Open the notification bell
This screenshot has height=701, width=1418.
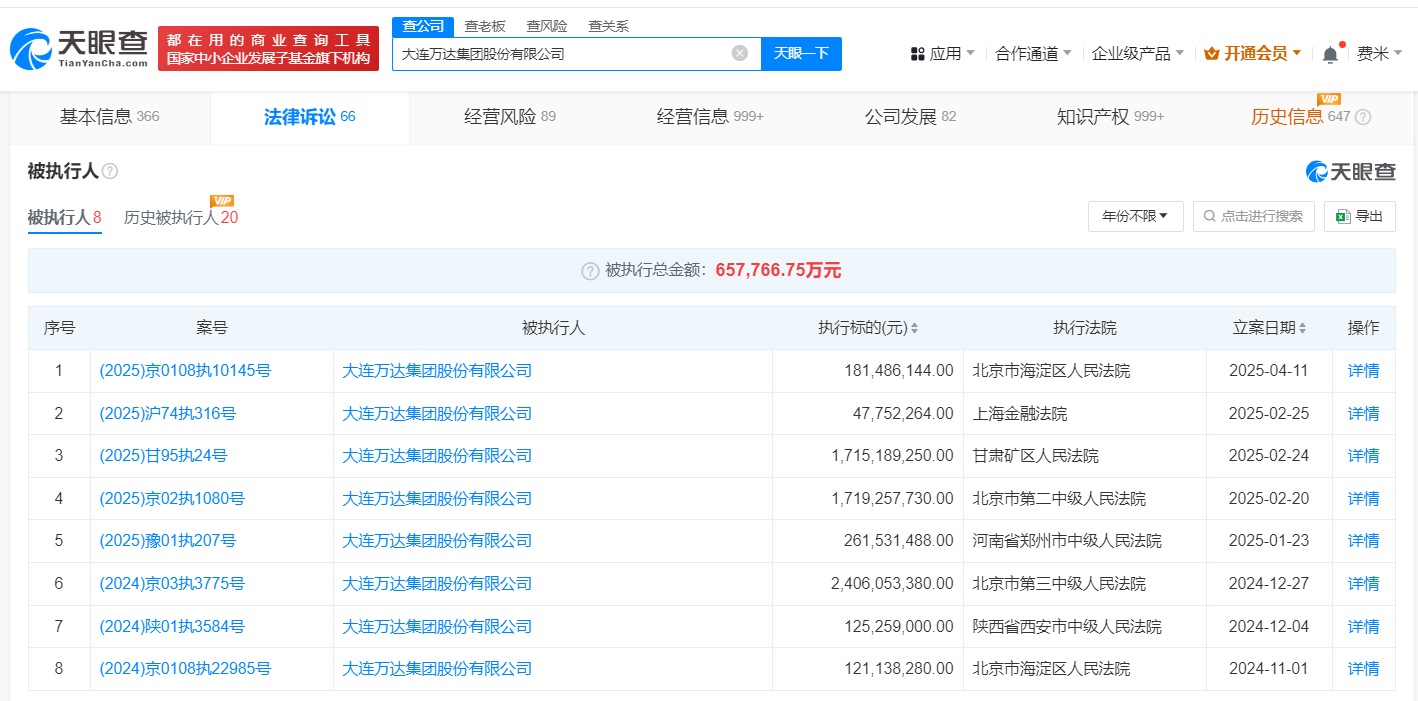point(1329,54)
